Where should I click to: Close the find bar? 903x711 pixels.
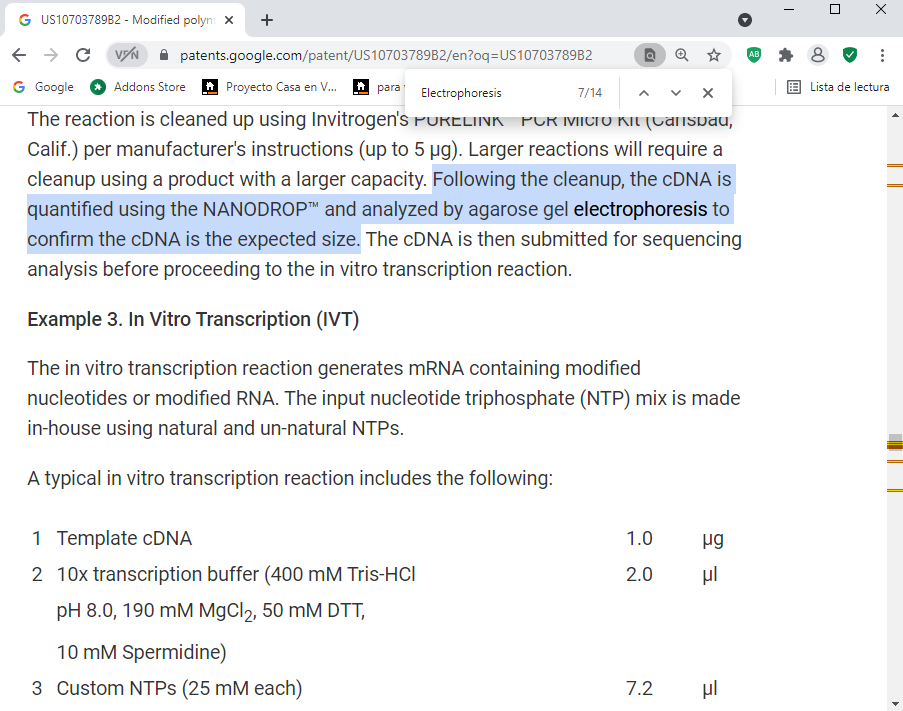708,93
